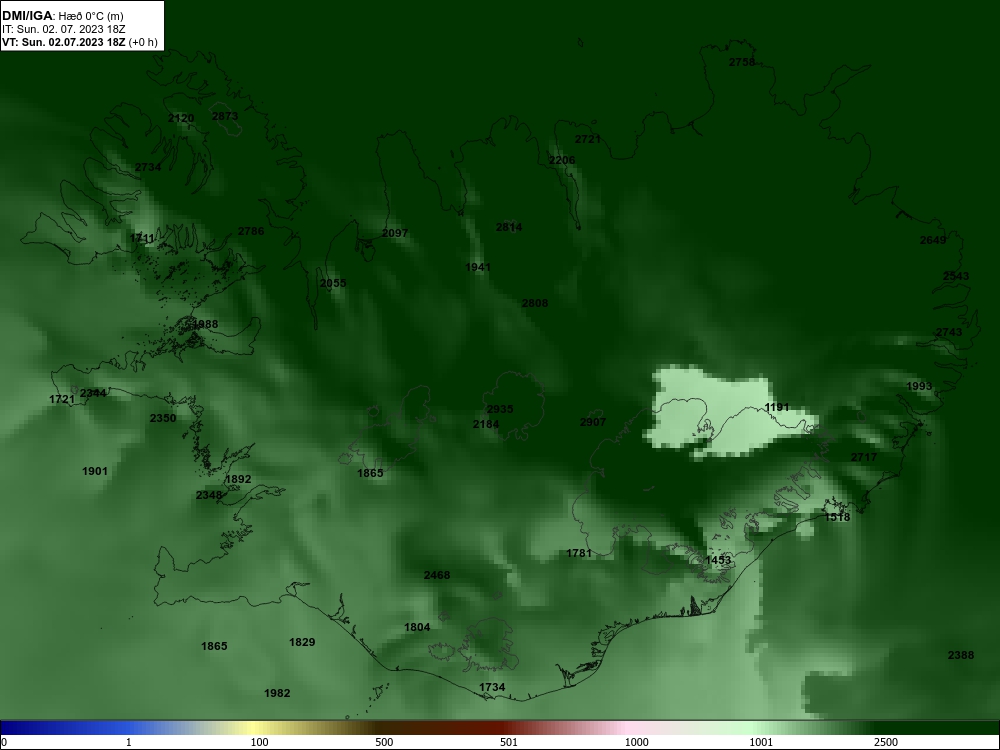Click the 2543 value label

click(956, 276)
